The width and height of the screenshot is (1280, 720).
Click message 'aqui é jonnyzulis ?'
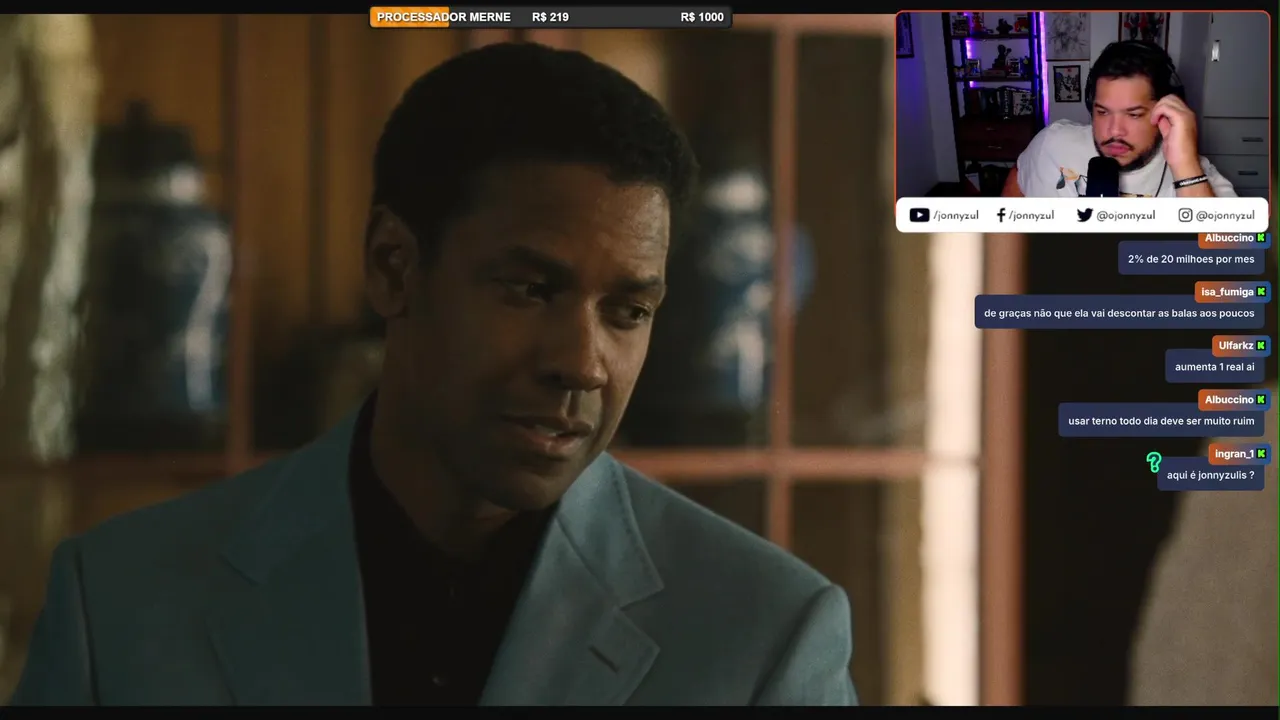point(1210,475)
